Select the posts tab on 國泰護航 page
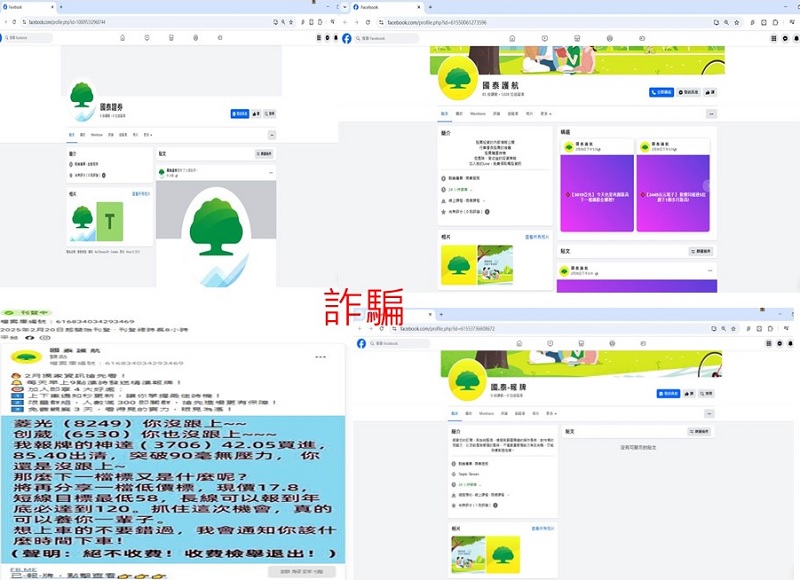Screen dimensions: 800x580 [444, 114]
